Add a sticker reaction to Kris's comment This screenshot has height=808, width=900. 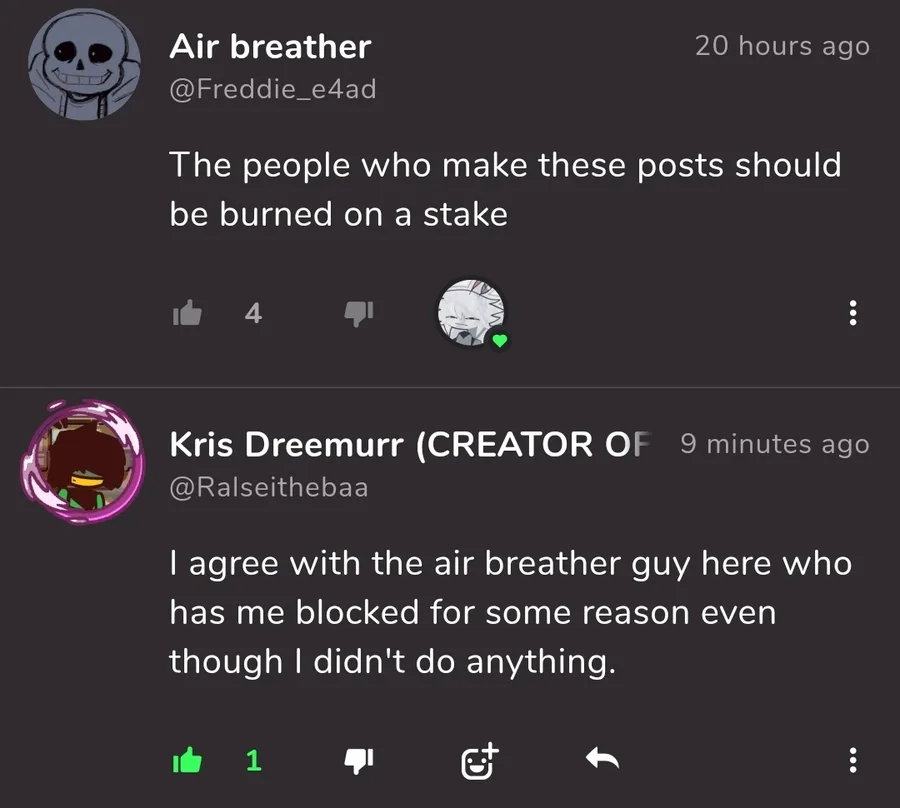[x=480, y=761]
